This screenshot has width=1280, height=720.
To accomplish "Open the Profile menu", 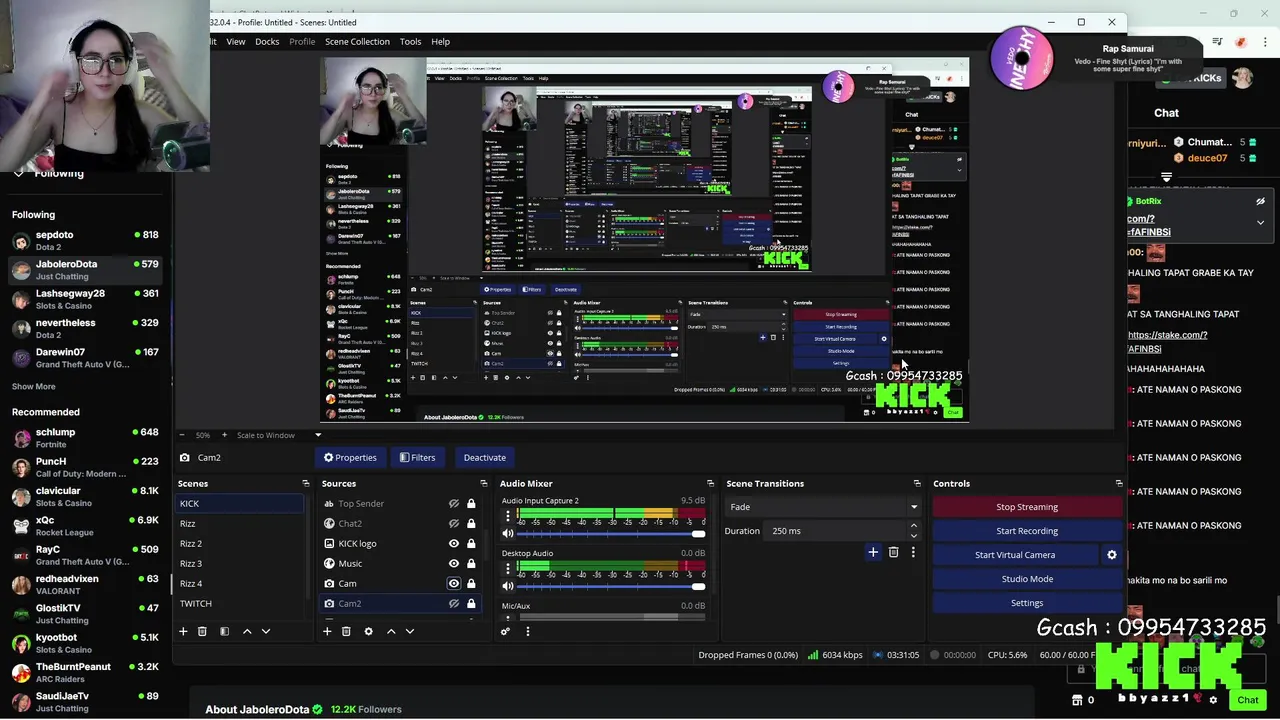I will (302, 42).
